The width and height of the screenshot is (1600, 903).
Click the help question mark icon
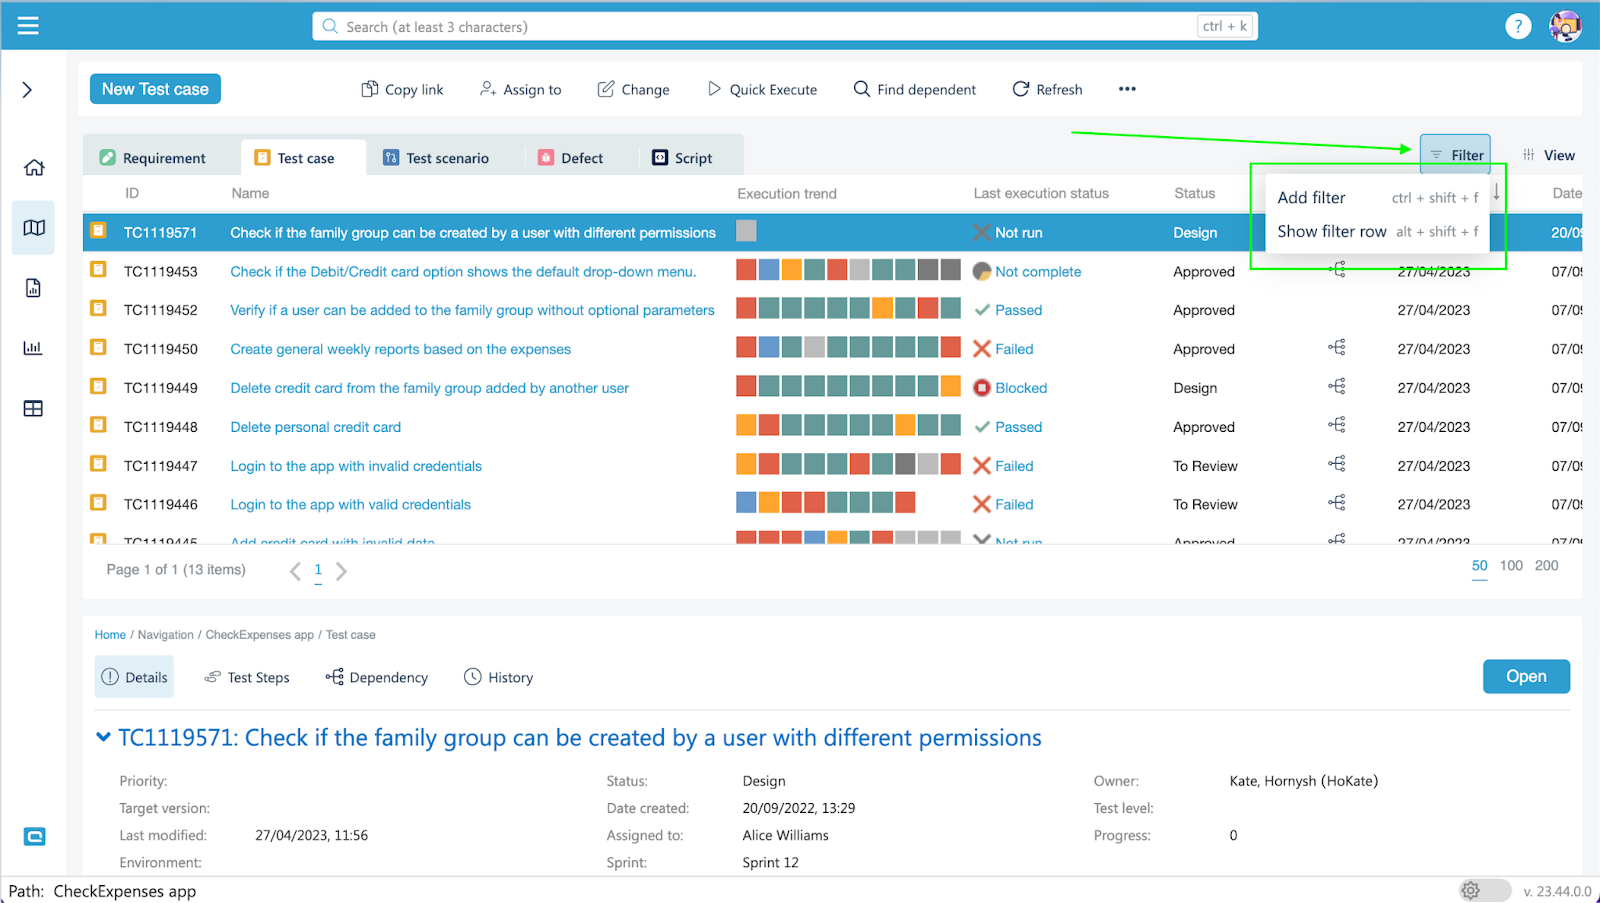(1517, 27)
